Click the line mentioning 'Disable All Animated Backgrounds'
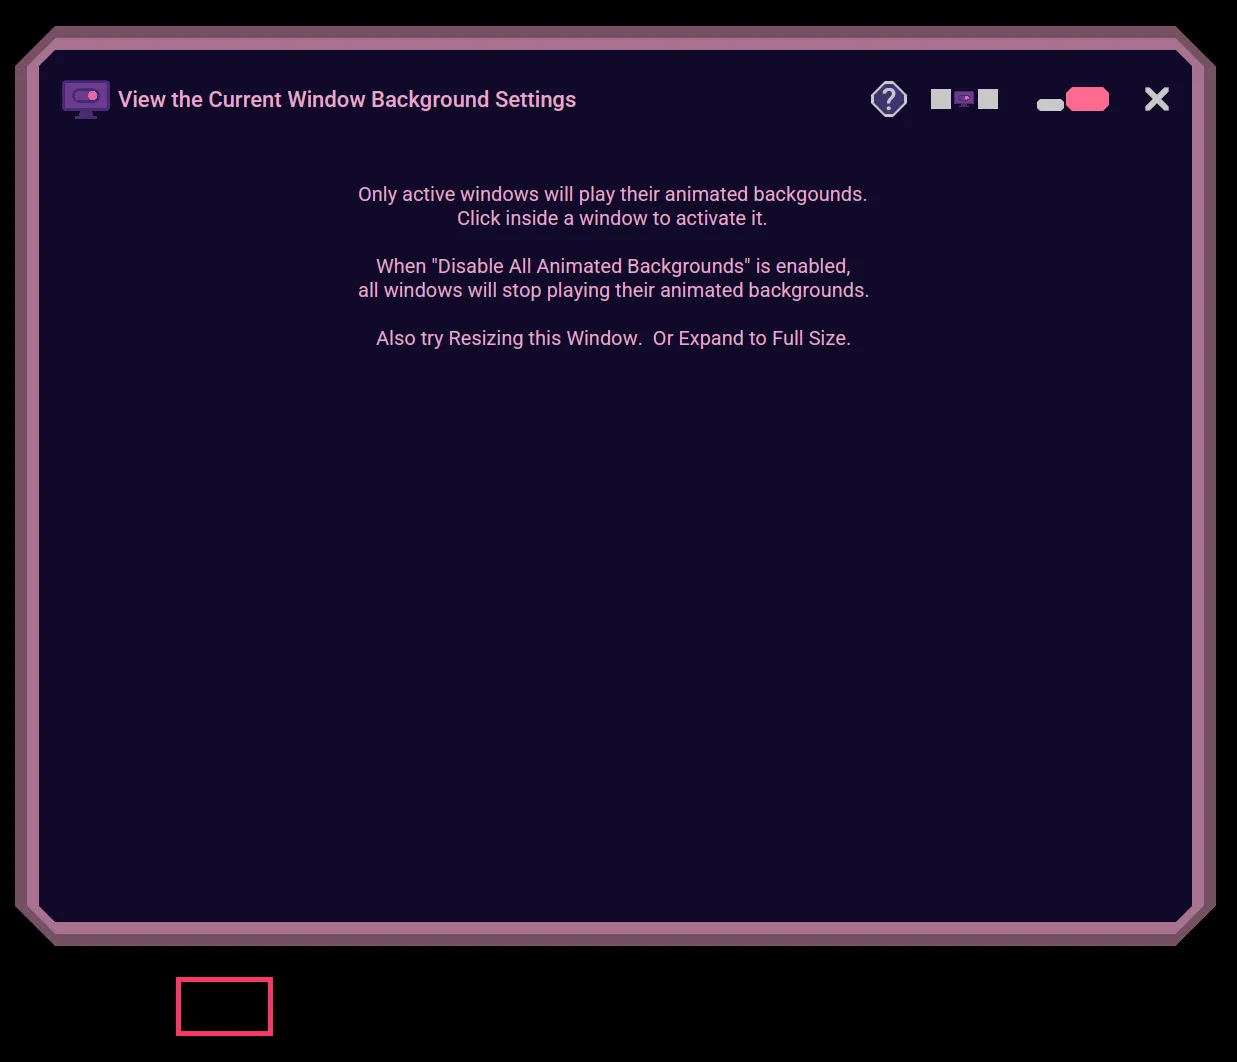1237x1062 pixels. [x=613, y=266]
